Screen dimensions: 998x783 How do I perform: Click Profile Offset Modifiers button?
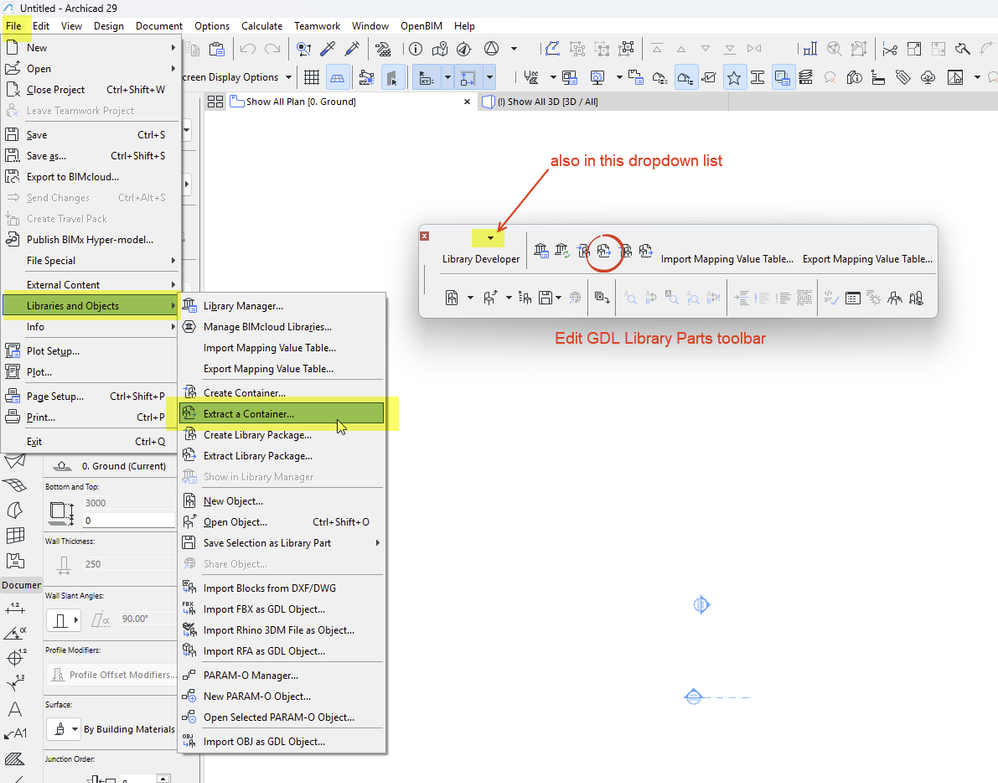point(111,675)
